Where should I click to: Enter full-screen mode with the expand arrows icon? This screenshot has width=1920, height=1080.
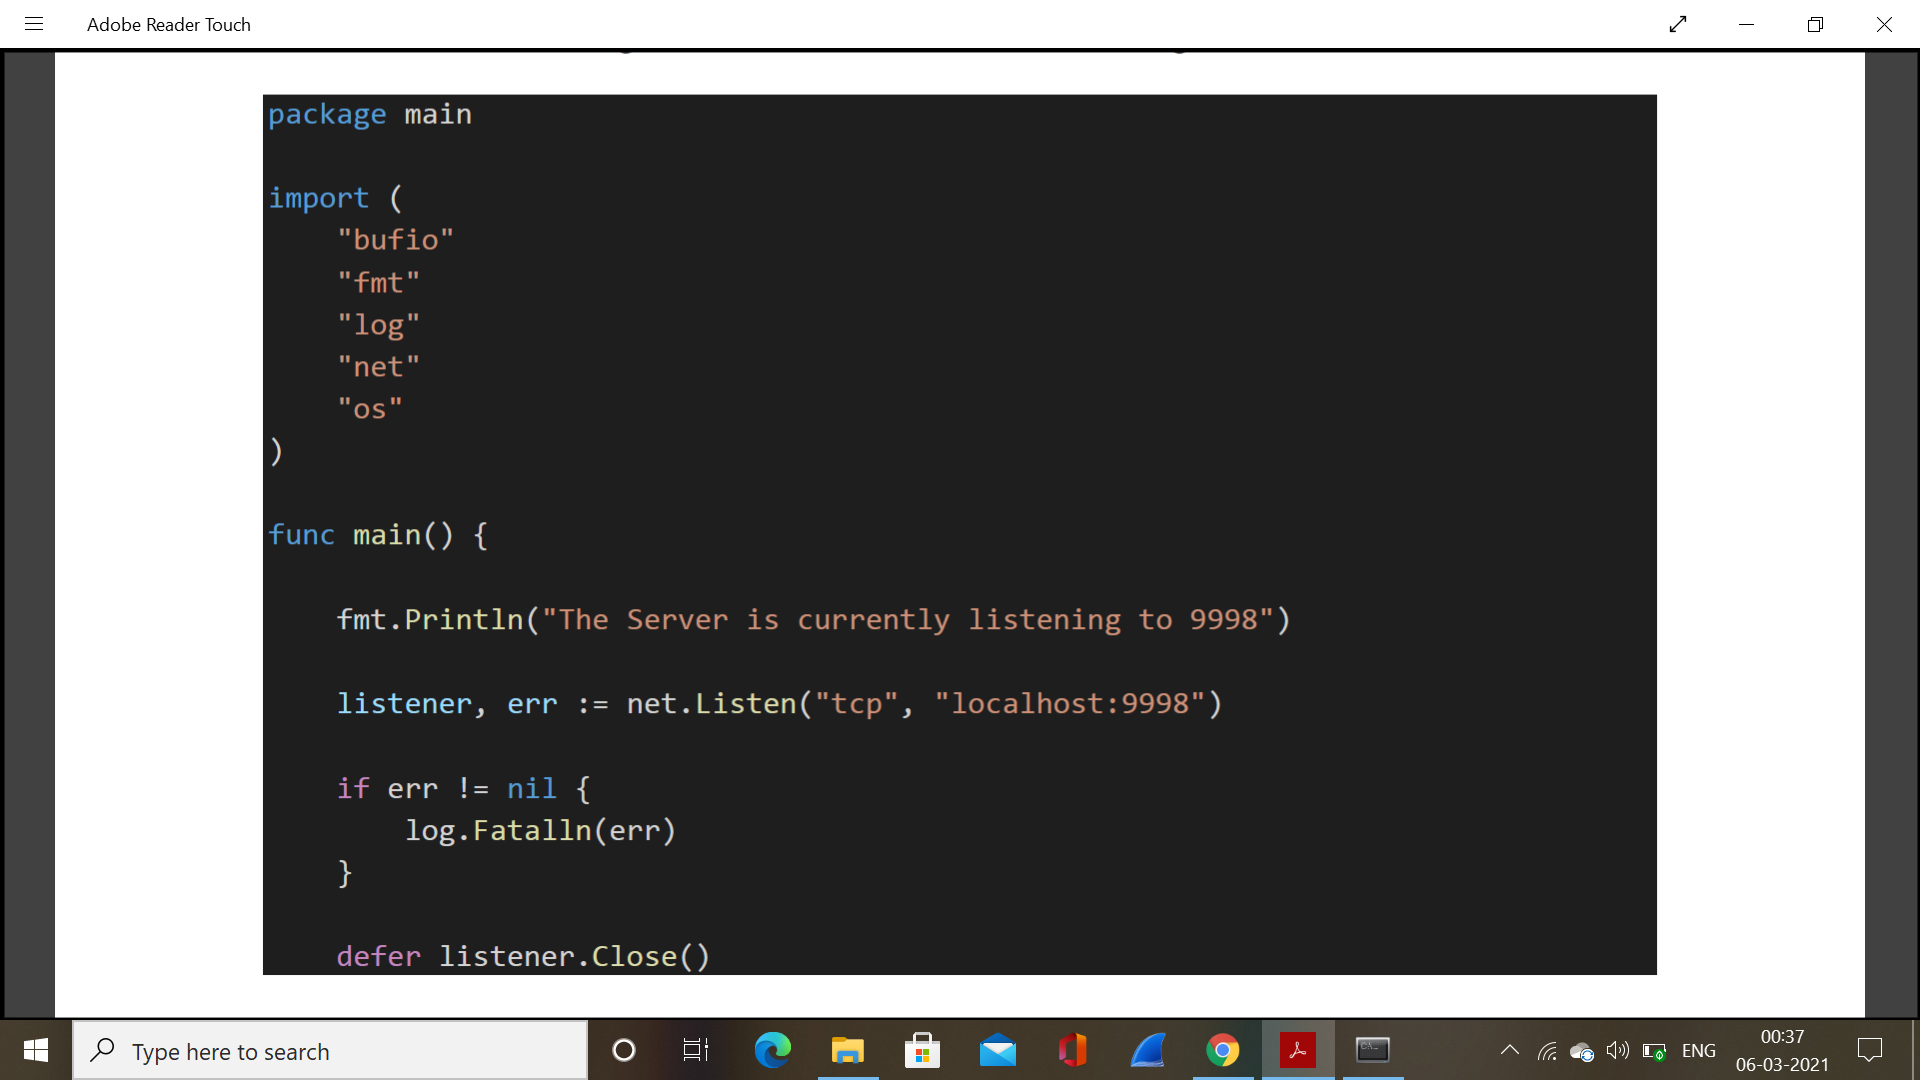coord(1678,24)
